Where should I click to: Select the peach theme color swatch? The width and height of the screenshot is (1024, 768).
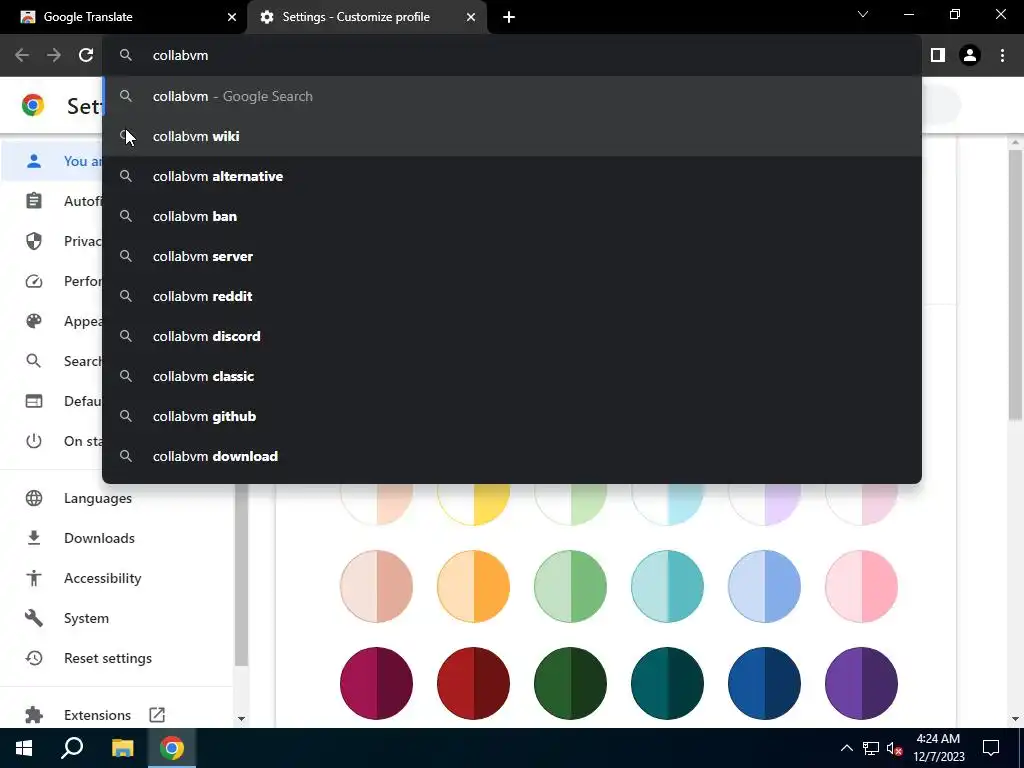pyautogui.click(x=376, y=586)
